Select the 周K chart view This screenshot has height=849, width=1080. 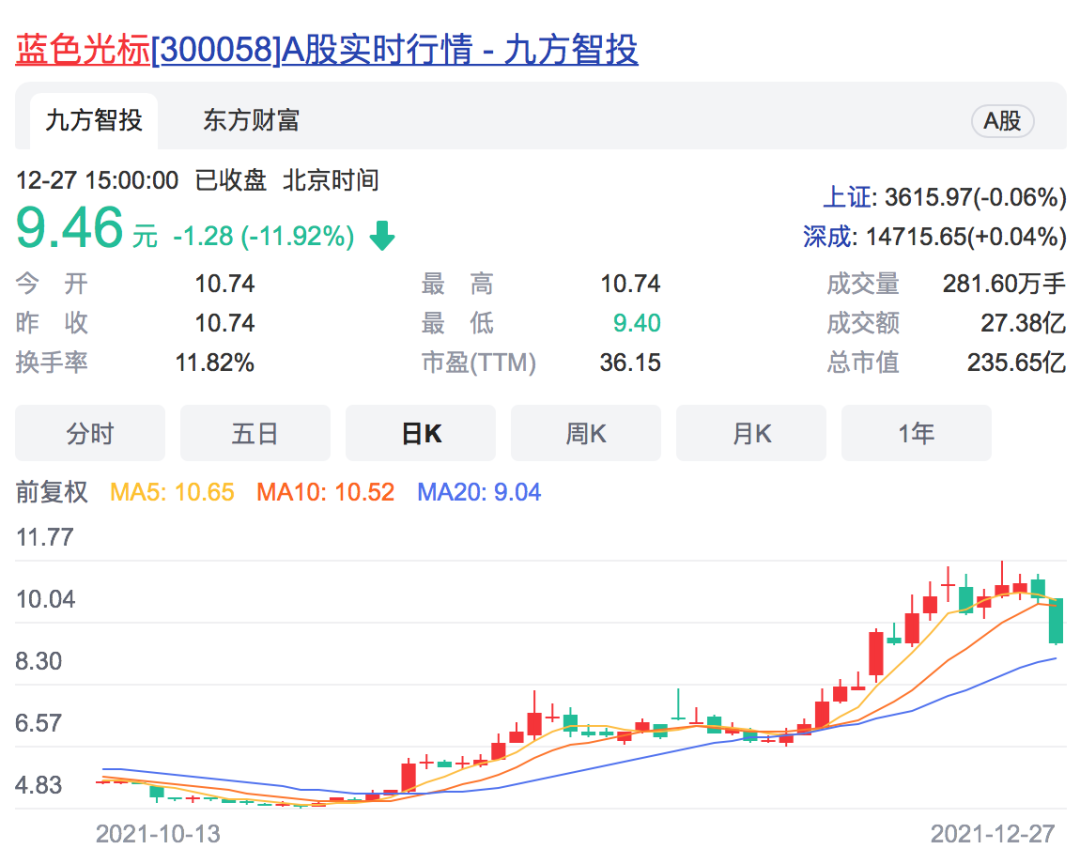coord(586,433)
